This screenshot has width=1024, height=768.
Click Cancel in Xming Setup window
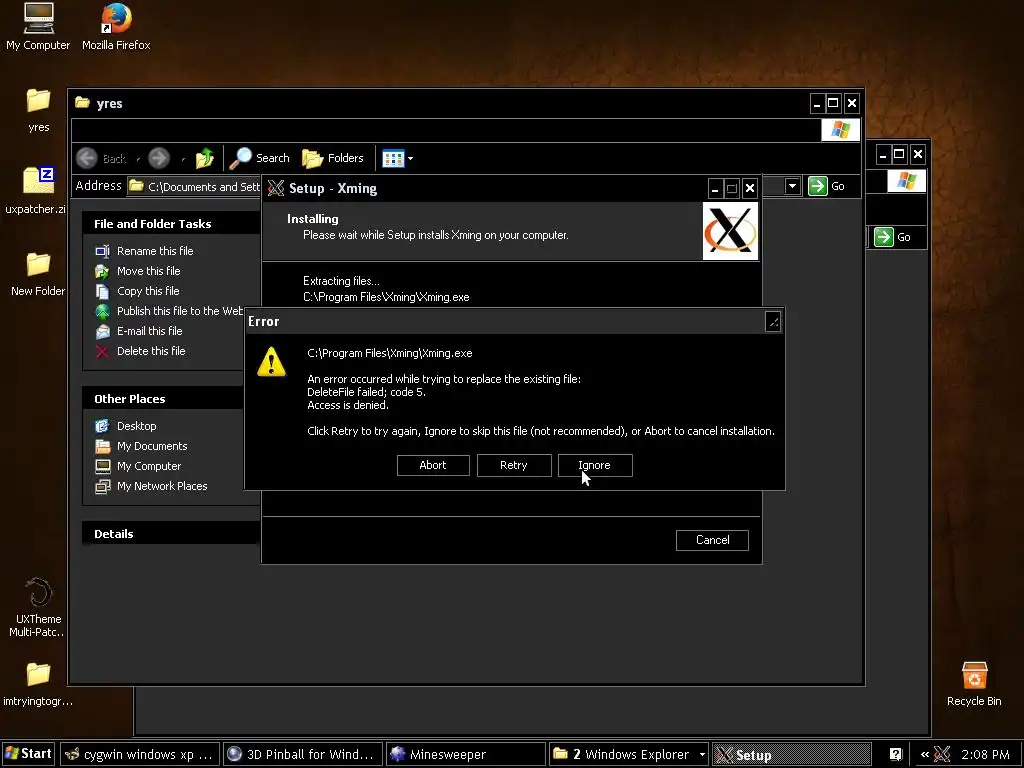(712, 540)
